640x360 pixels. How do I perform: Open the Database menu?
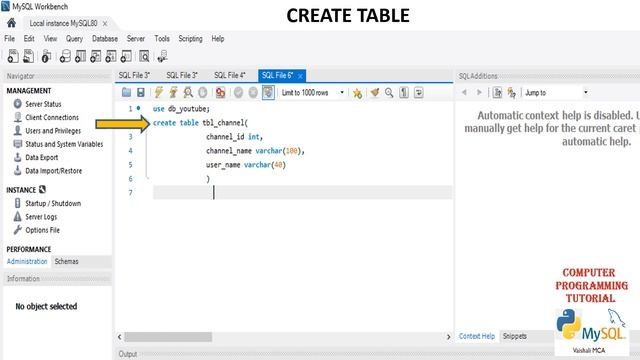click(x=105, y=39)
